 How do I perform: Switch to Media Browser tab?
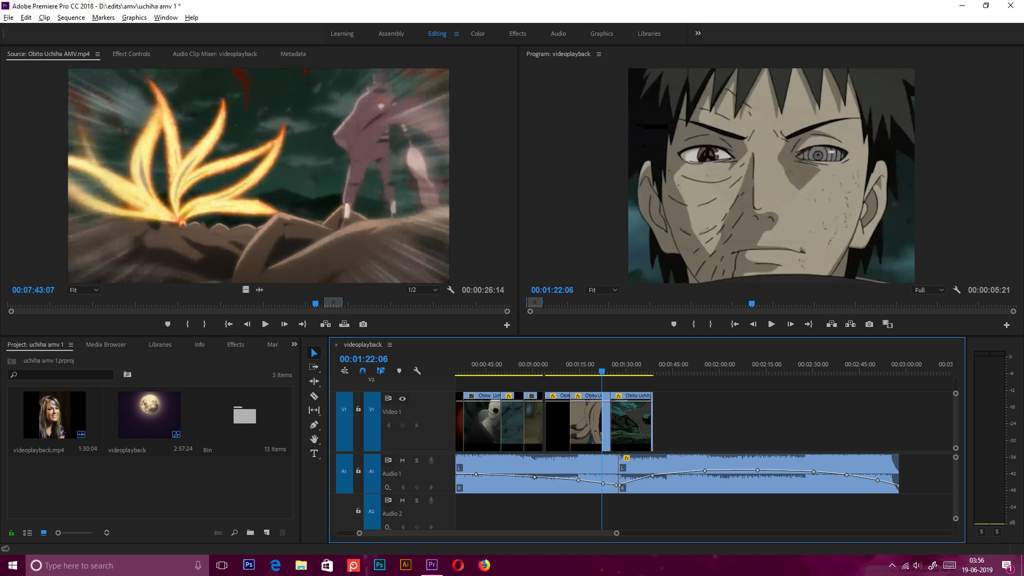click(106, 345)
